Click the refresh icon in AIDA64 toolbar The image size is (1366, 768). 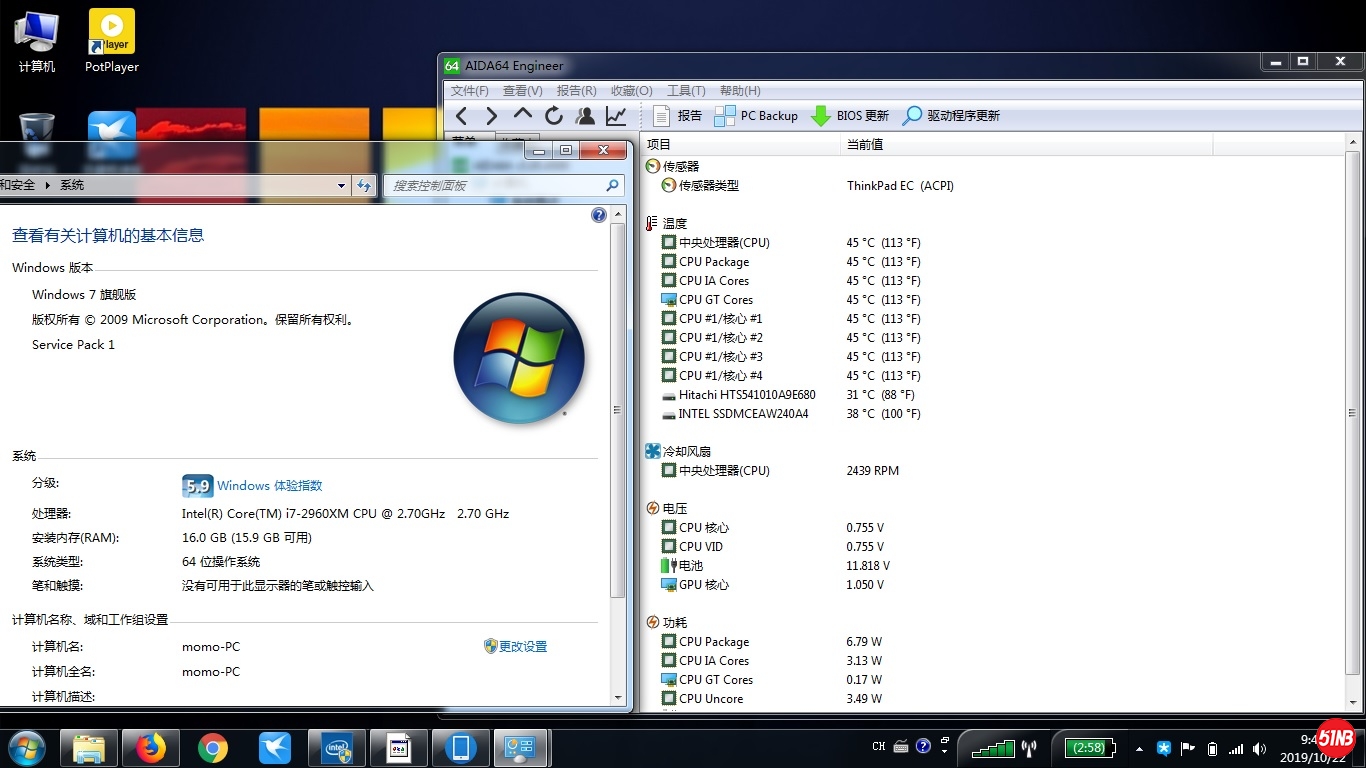click(554, 116)
